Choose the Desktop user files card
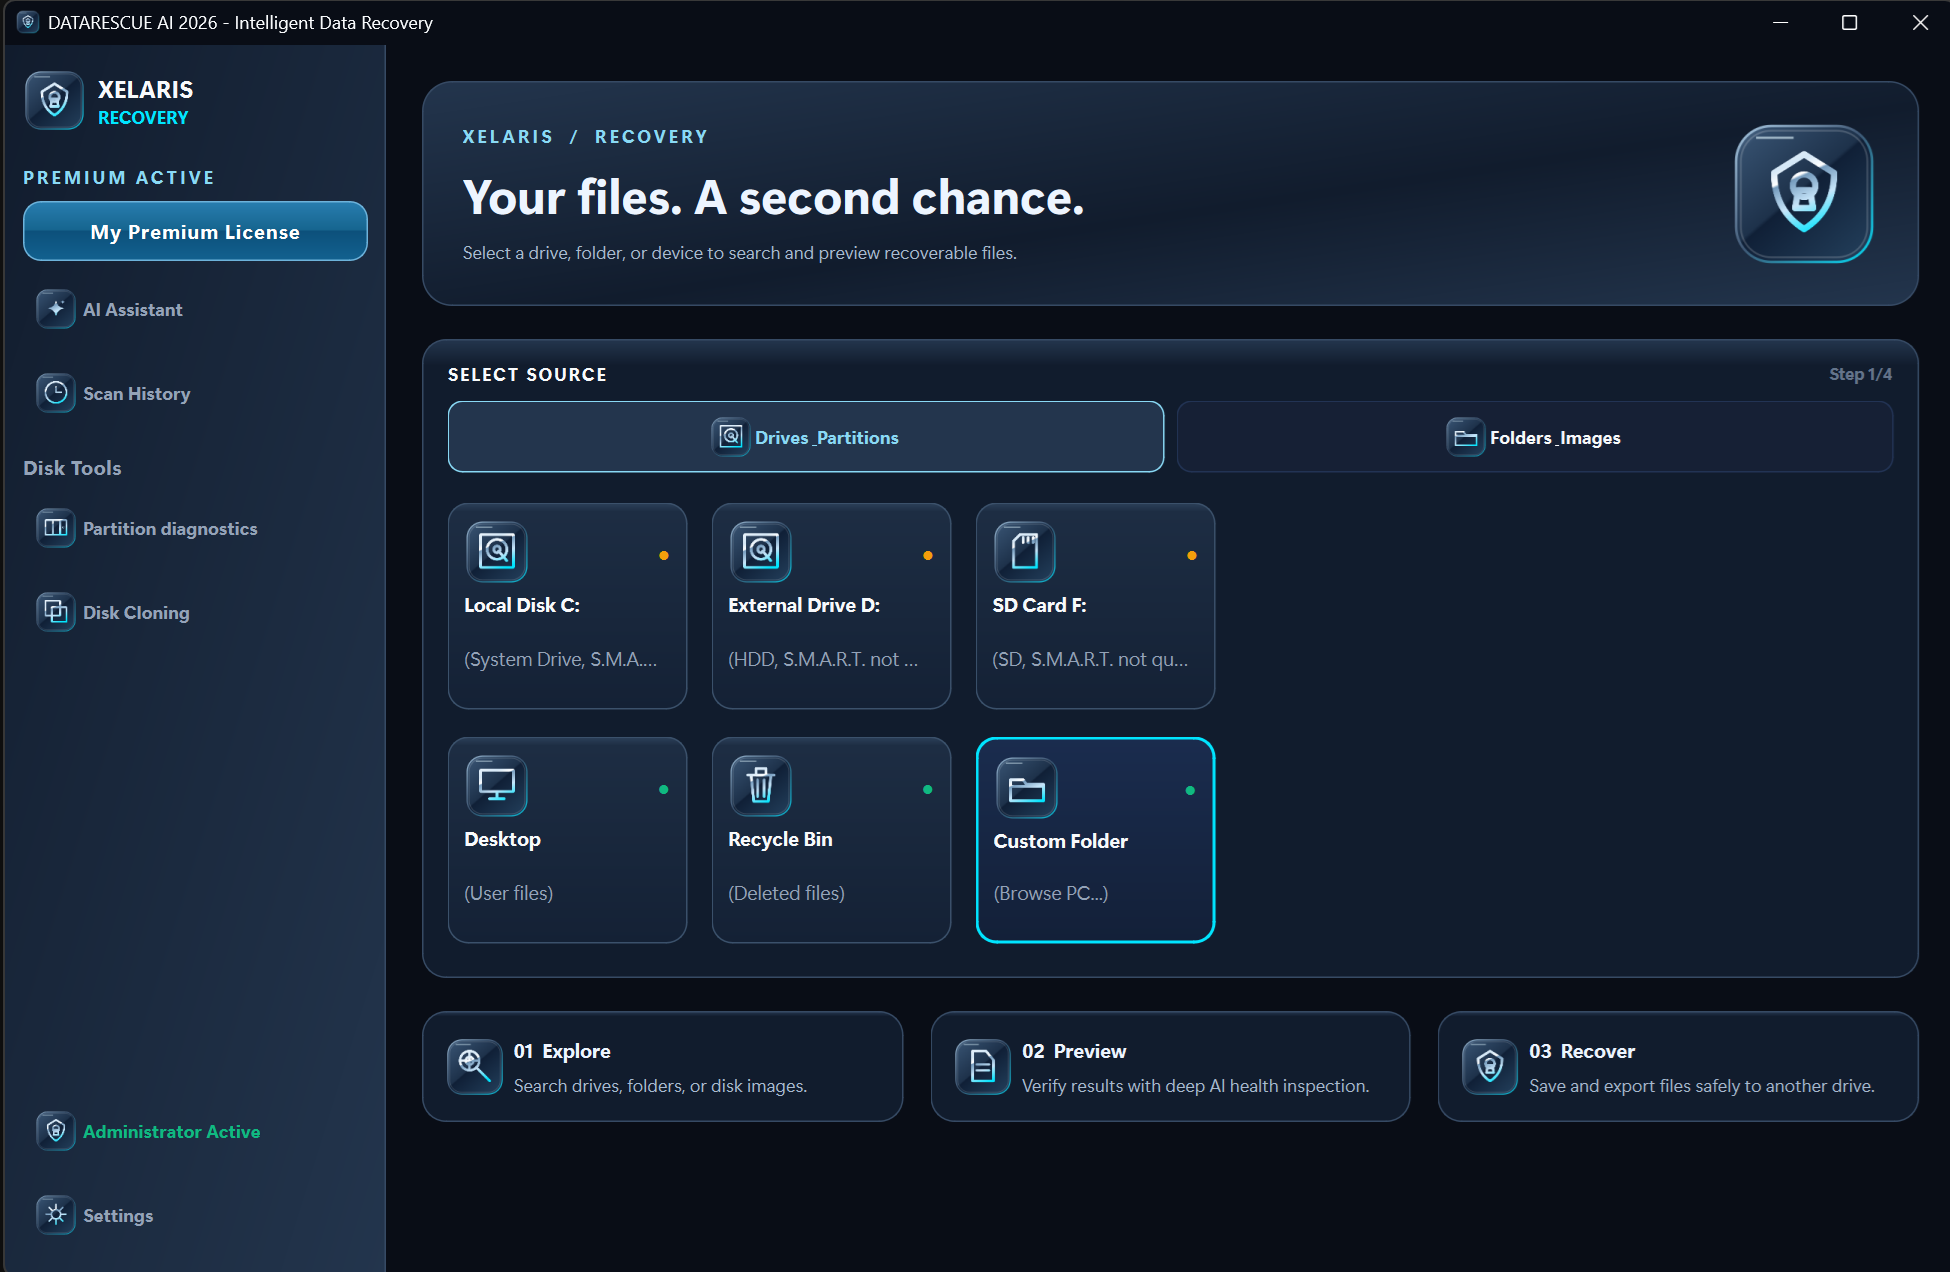The width and height of the screenshot is (1950, 1272). [x=568, y=840]
